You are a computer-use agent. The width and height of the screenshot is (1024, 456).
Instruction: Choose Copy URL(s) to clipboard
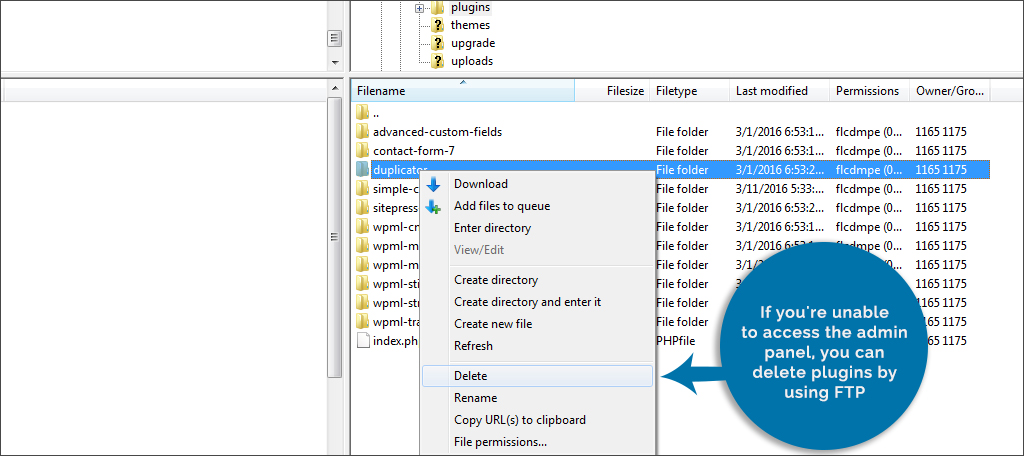pos(537,420)
